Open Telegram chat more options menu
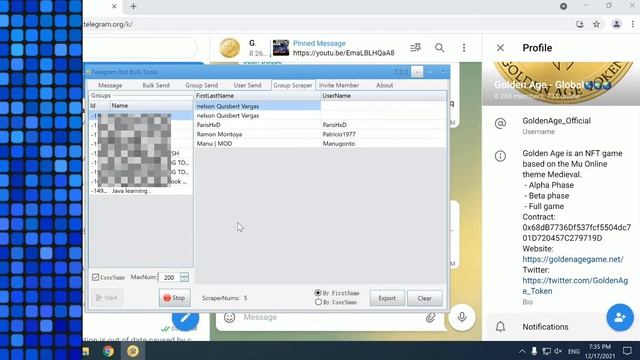Viewport: 640px width, 360px height. [x=464, y=48]
